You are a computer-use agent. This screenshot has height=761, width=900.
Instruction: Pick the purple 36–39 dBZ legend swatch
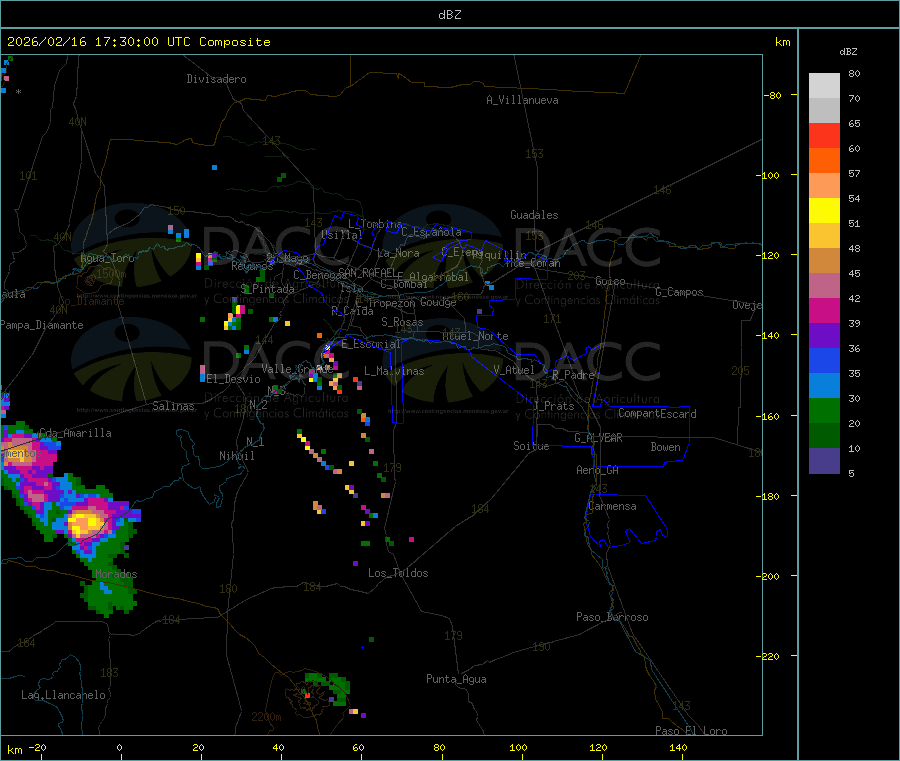pyautogui.click(x=824, y=336)
